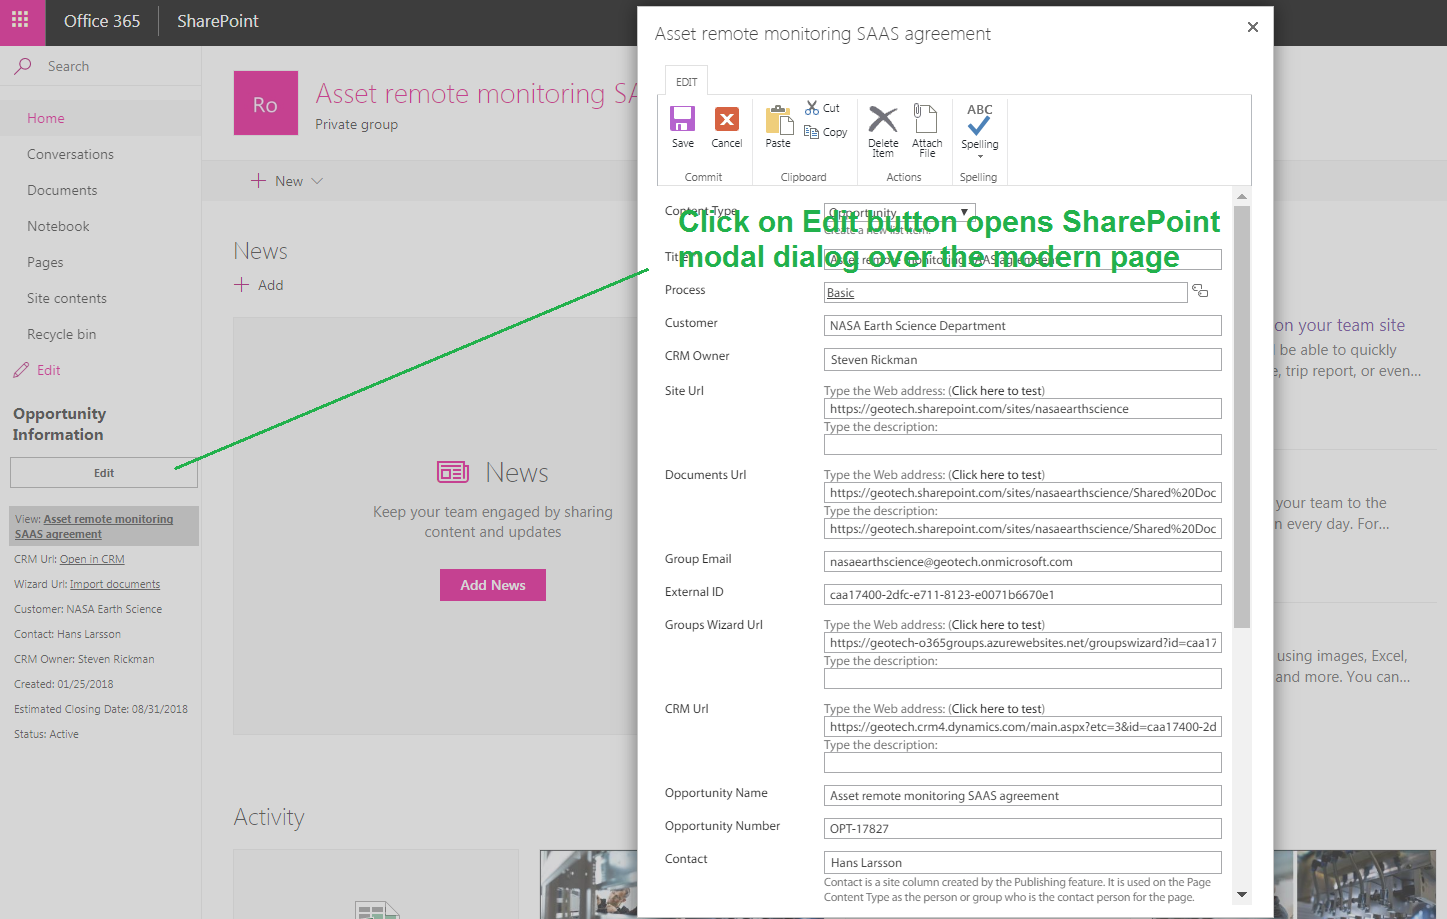Viewport: 1447px width, 919px height.
Task: Click the Edit pencil icon in the sidebar
Action: 22,369
